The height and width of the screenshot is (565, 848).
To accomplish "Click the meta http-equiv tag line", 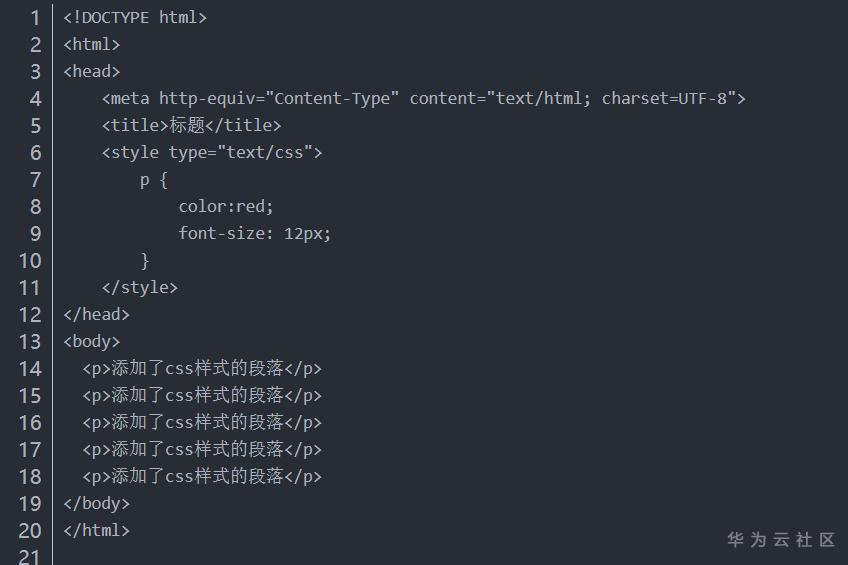I will pyautogui.click(x=423, y=99).
